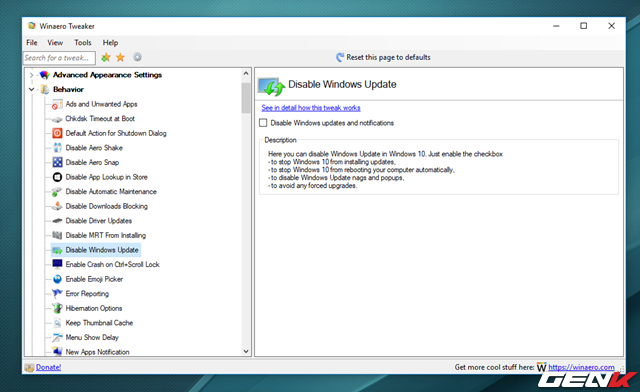Viewport: 640px width, 392px height.
Task: Click the add-to-favorites star with plus icon
Action: click(x=106, y=58)
